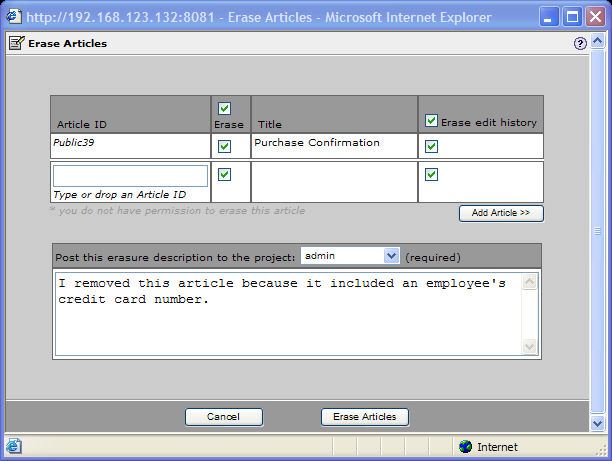Click the page scrollbar down arrow
The height and width of the screenshot is (461, 612).
(597, 423)
